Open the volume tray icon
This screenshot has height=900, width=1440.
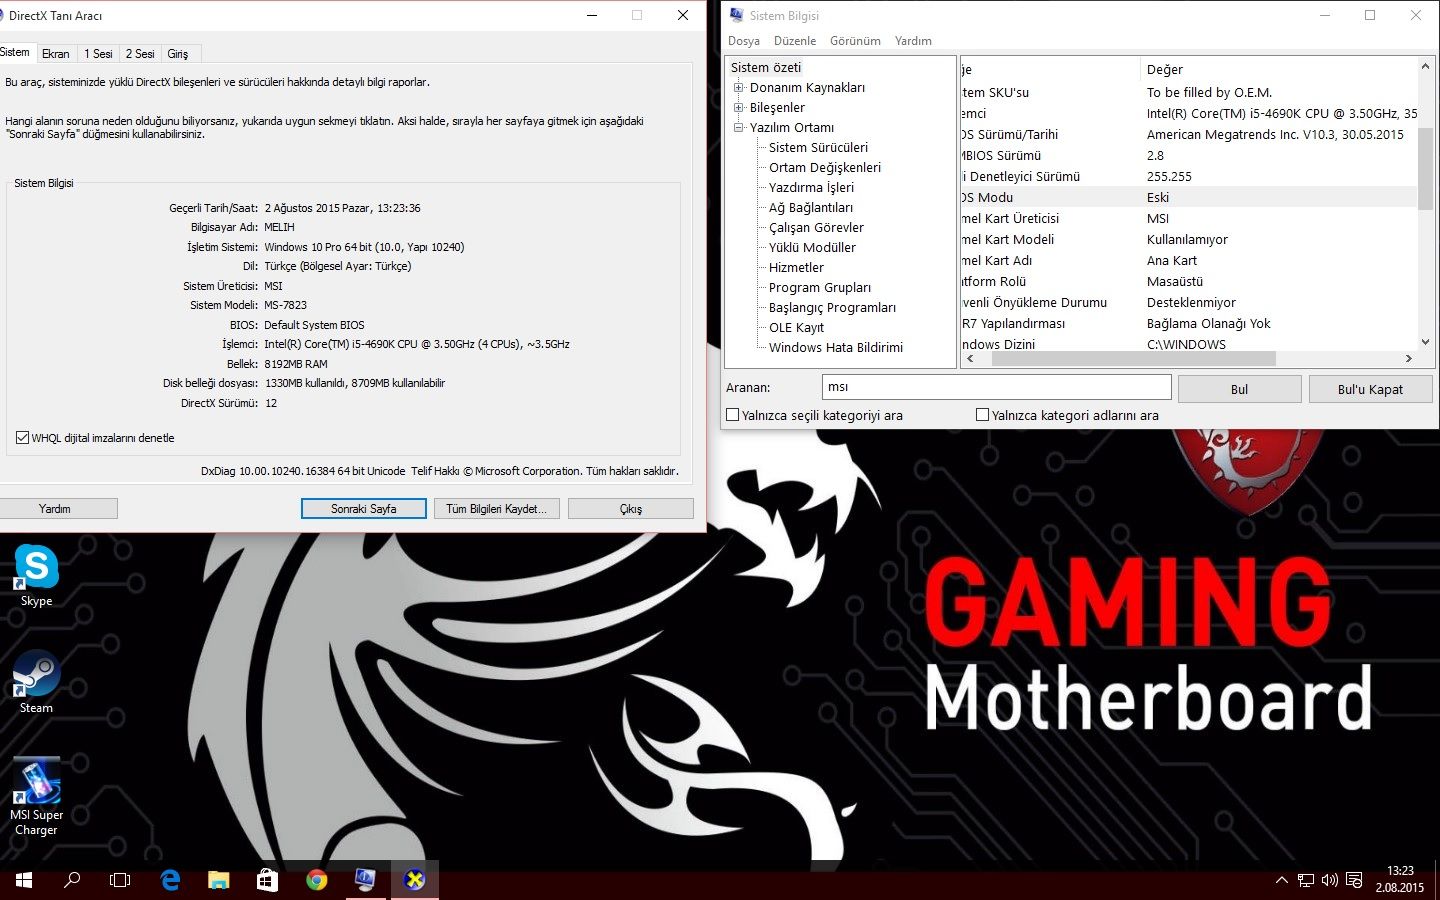tap(1330, 880)
